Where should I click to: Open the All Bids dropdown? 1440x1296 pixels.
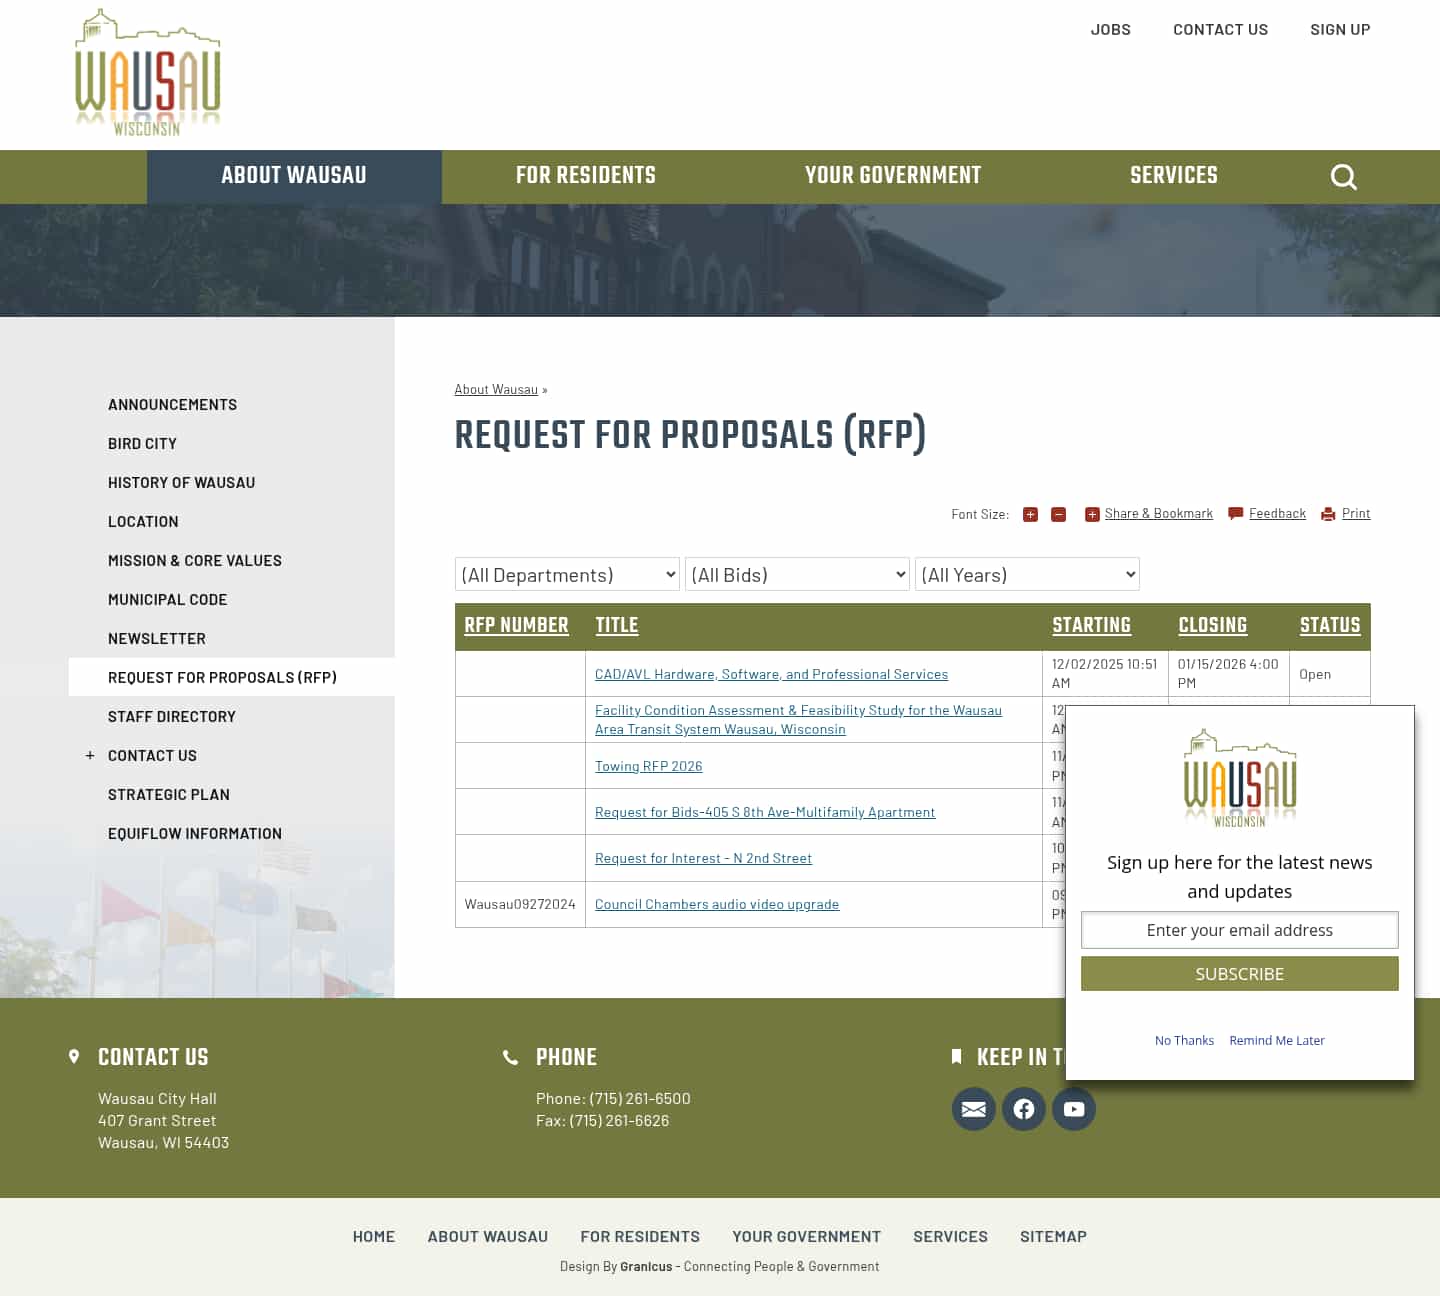coord(796,574)
